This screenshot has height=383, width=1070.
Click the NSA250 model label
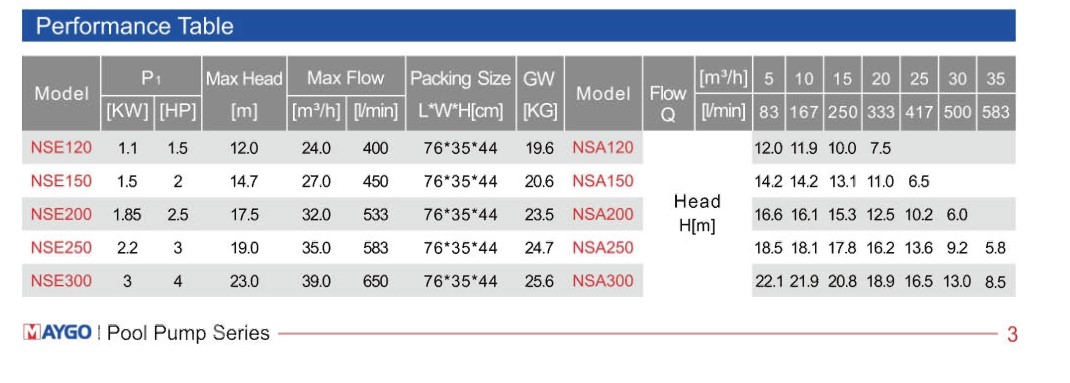603,248
